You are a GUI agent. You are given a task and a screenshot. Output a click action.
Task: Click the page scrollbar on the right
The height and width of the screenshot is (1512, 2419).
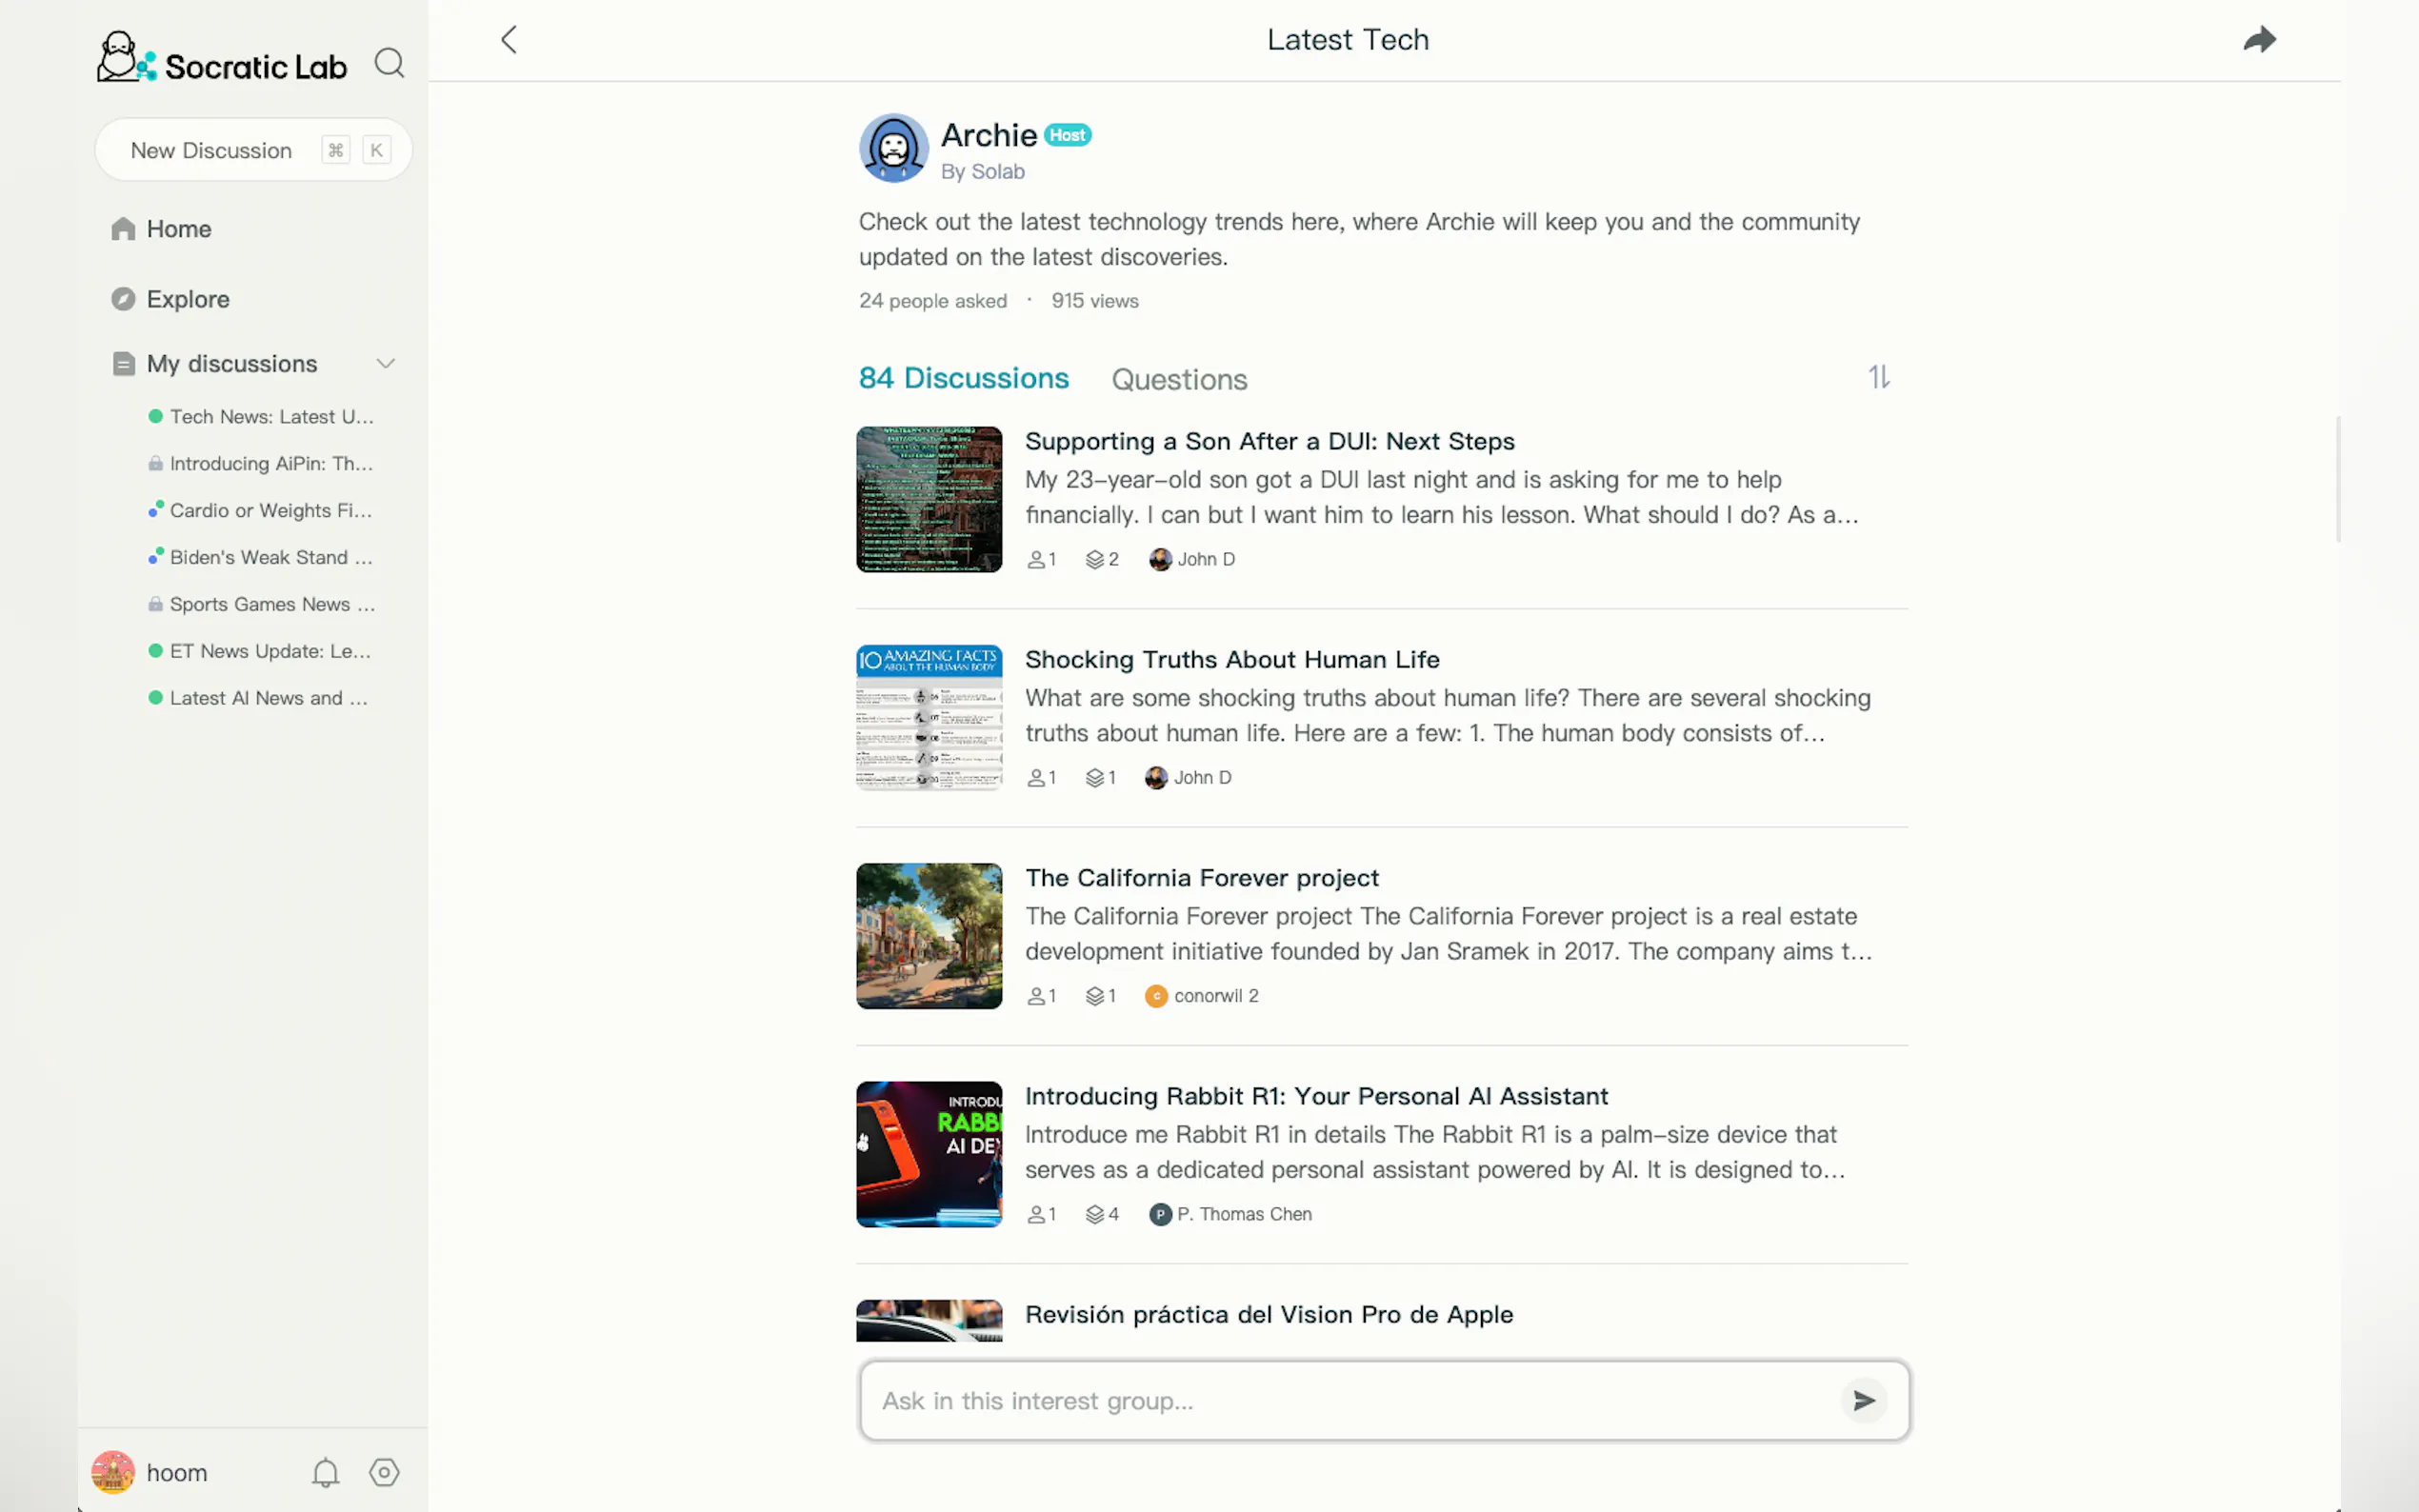tap(2337, 480)
